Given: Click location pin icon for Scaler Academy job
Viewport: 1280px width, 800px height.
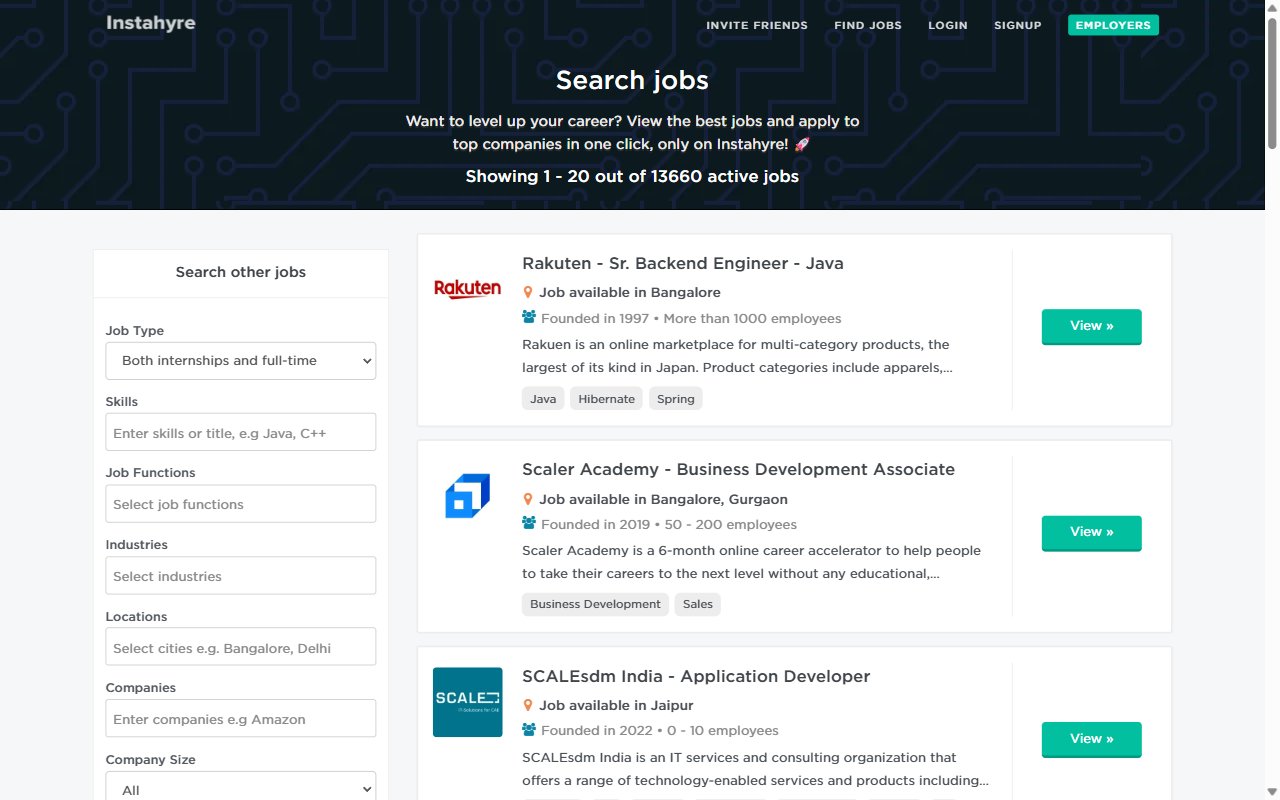Looking at the screenshot, I should [x=528, y=499].
